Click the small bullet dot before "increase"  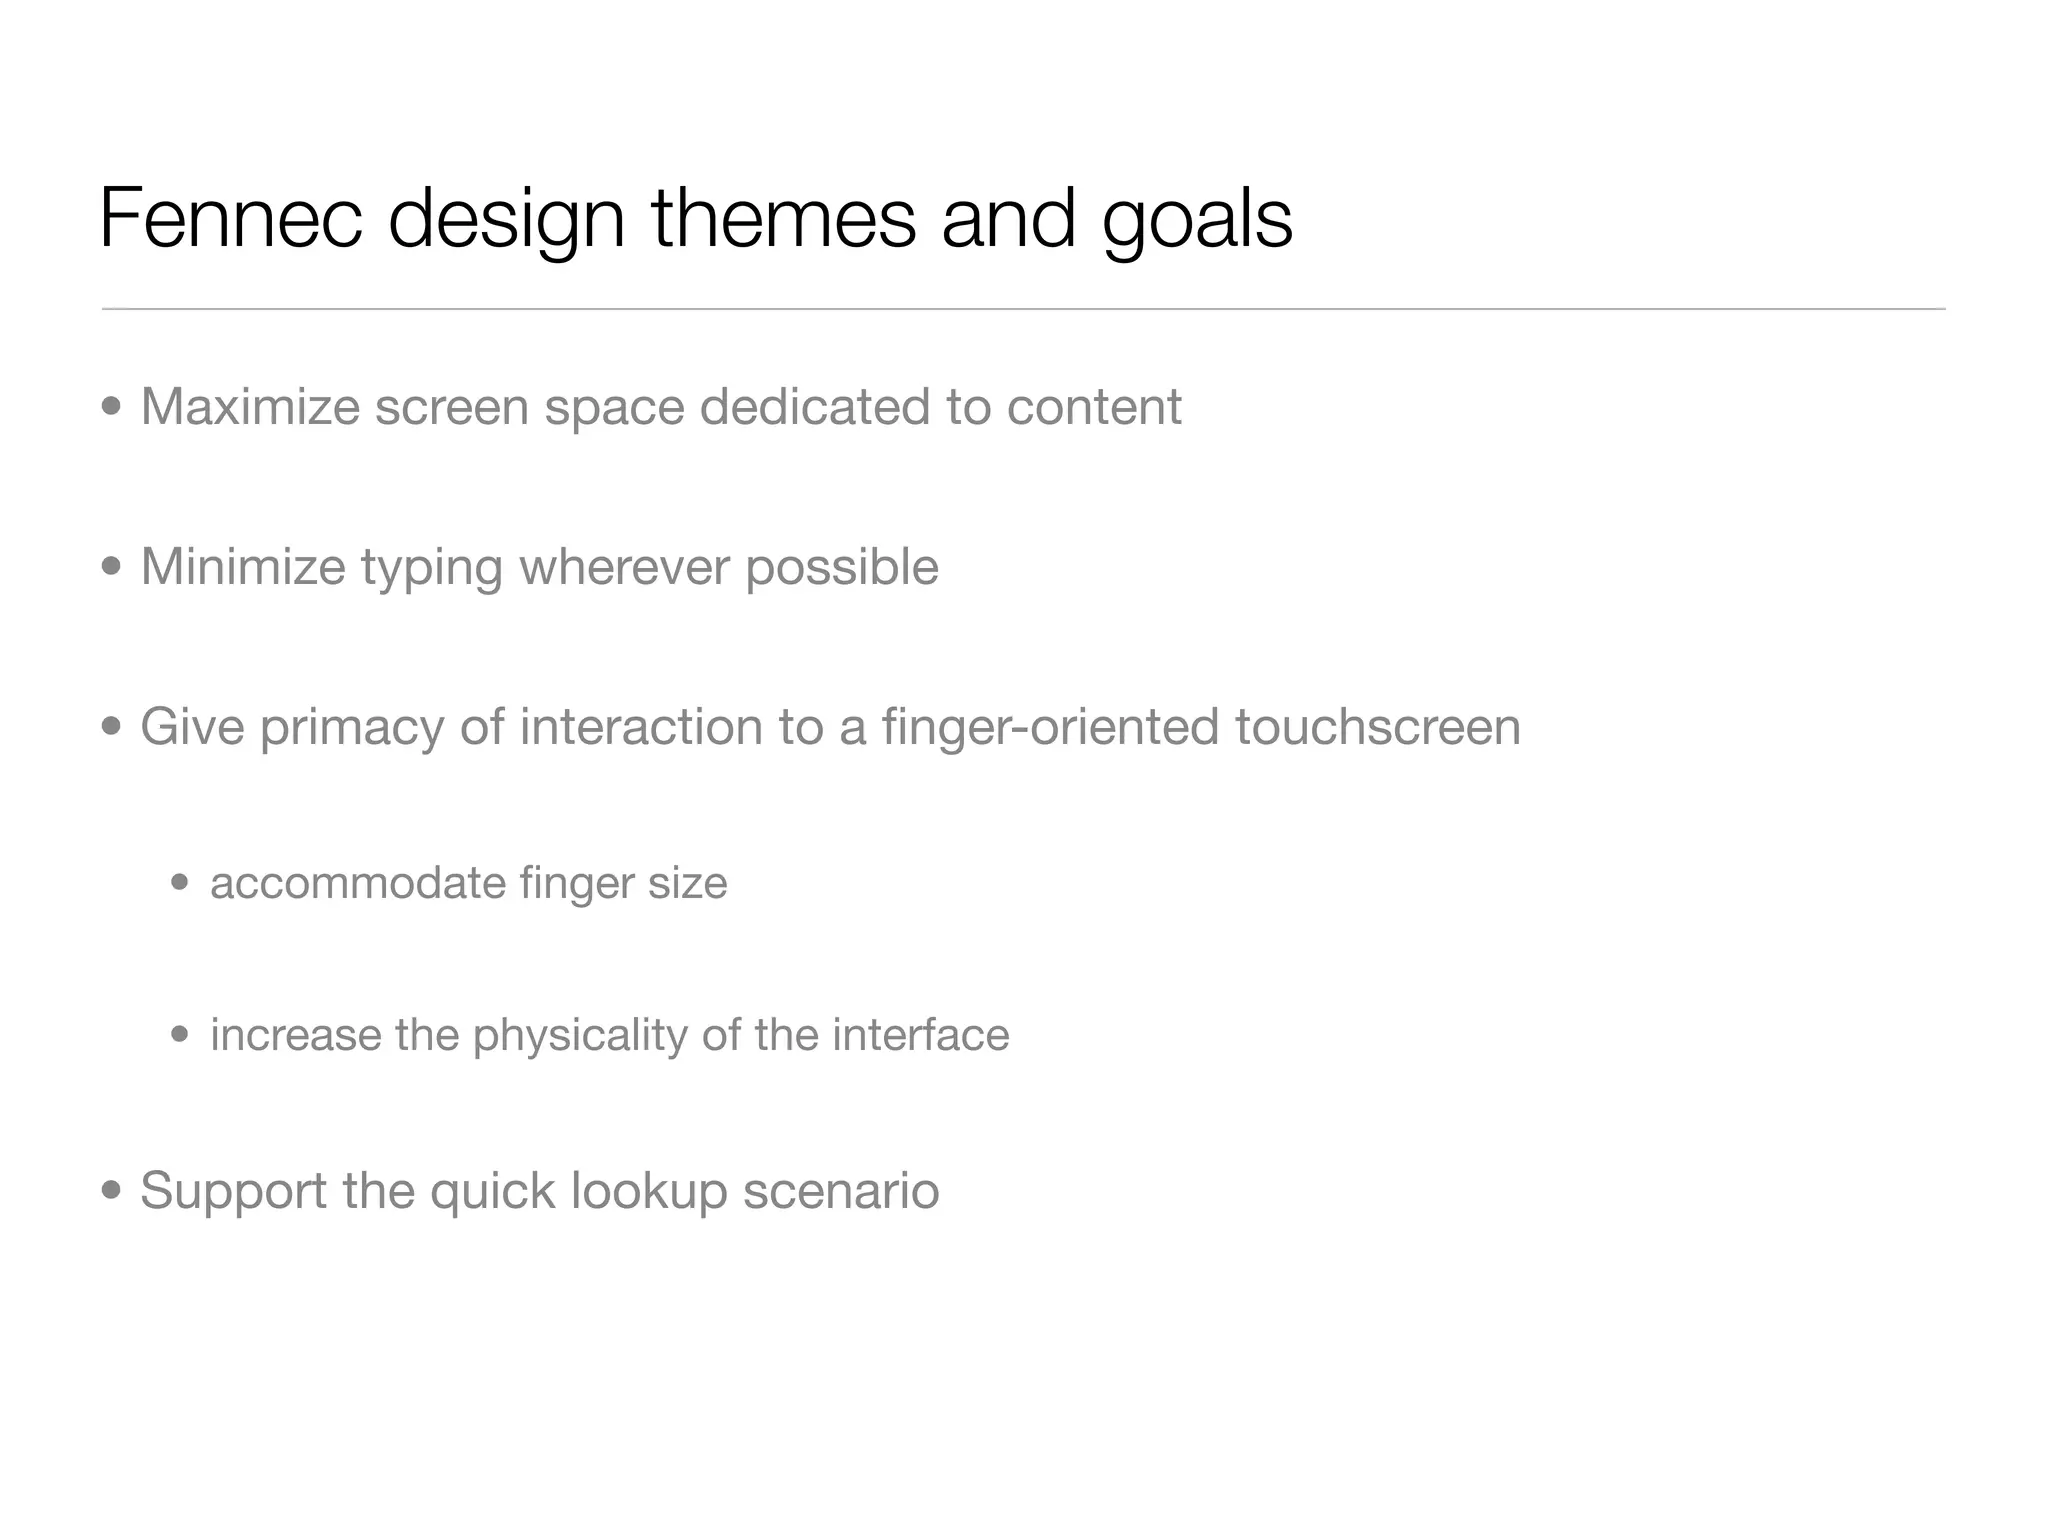(181, 1036)
